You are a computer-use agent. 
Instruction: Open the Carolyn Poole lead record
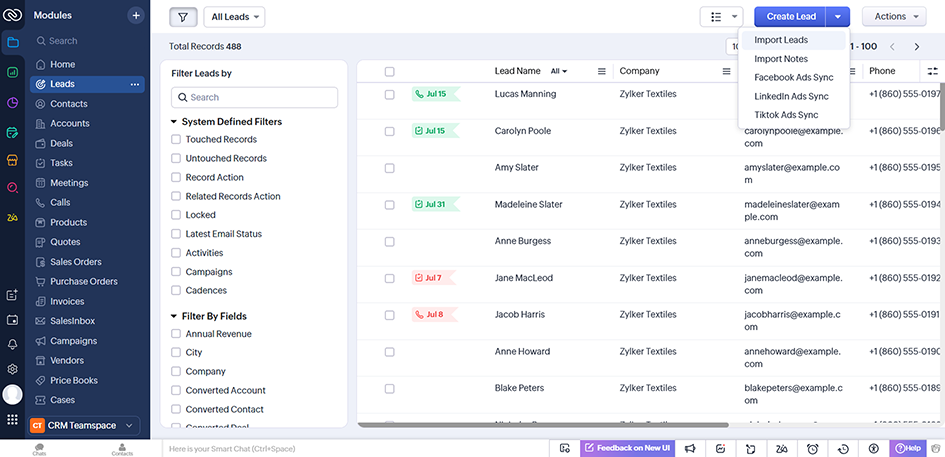(521, 131)
